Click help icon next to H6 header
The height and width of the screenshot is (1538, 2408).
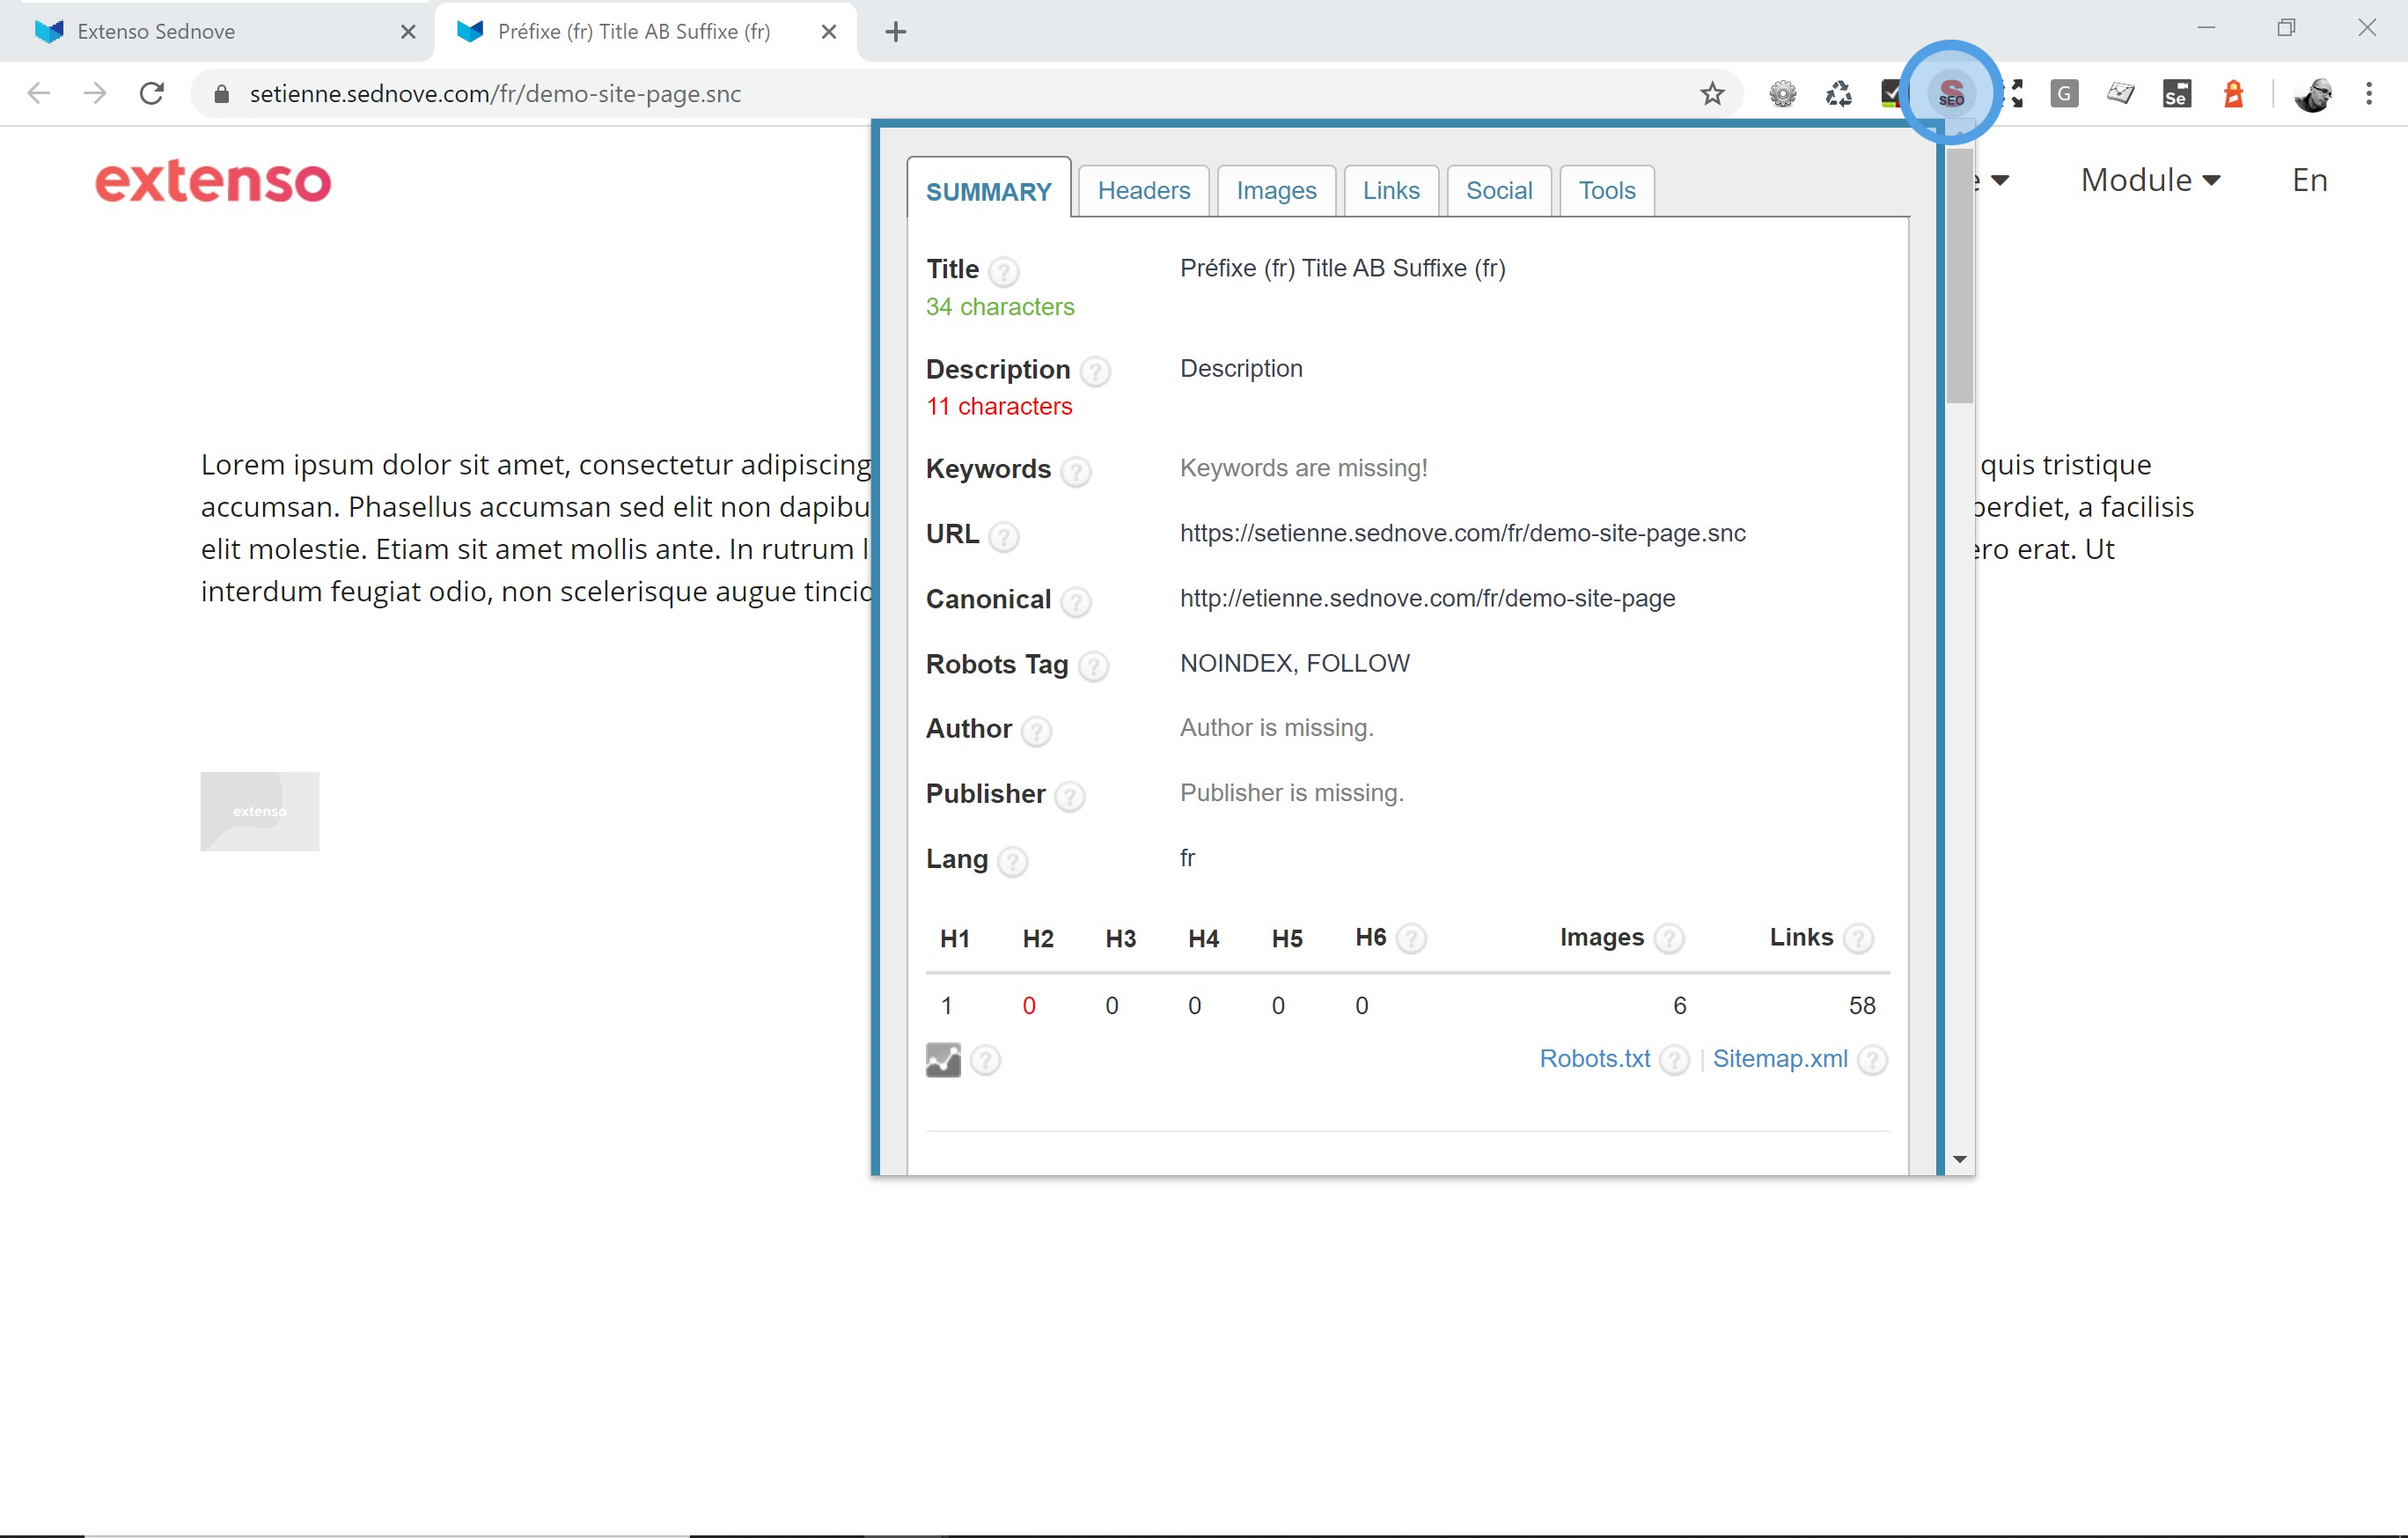[1410, 939]
